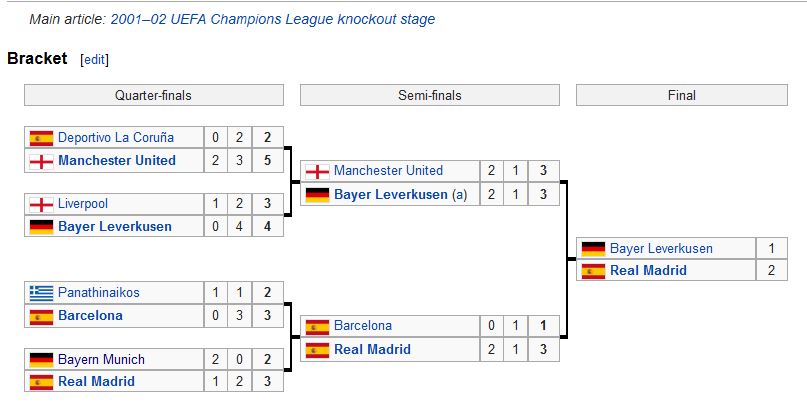The image size is (807, 405).
Task: Click the Final column header
Action: coord(681,96)
